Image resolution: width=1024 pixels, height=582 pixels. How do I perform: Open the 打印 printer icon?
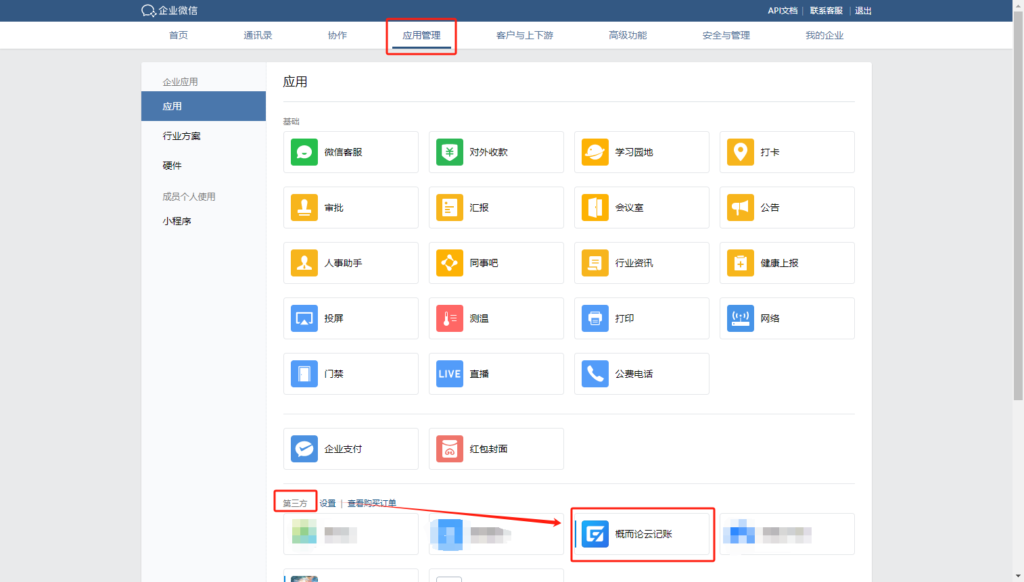click(595, 319)
